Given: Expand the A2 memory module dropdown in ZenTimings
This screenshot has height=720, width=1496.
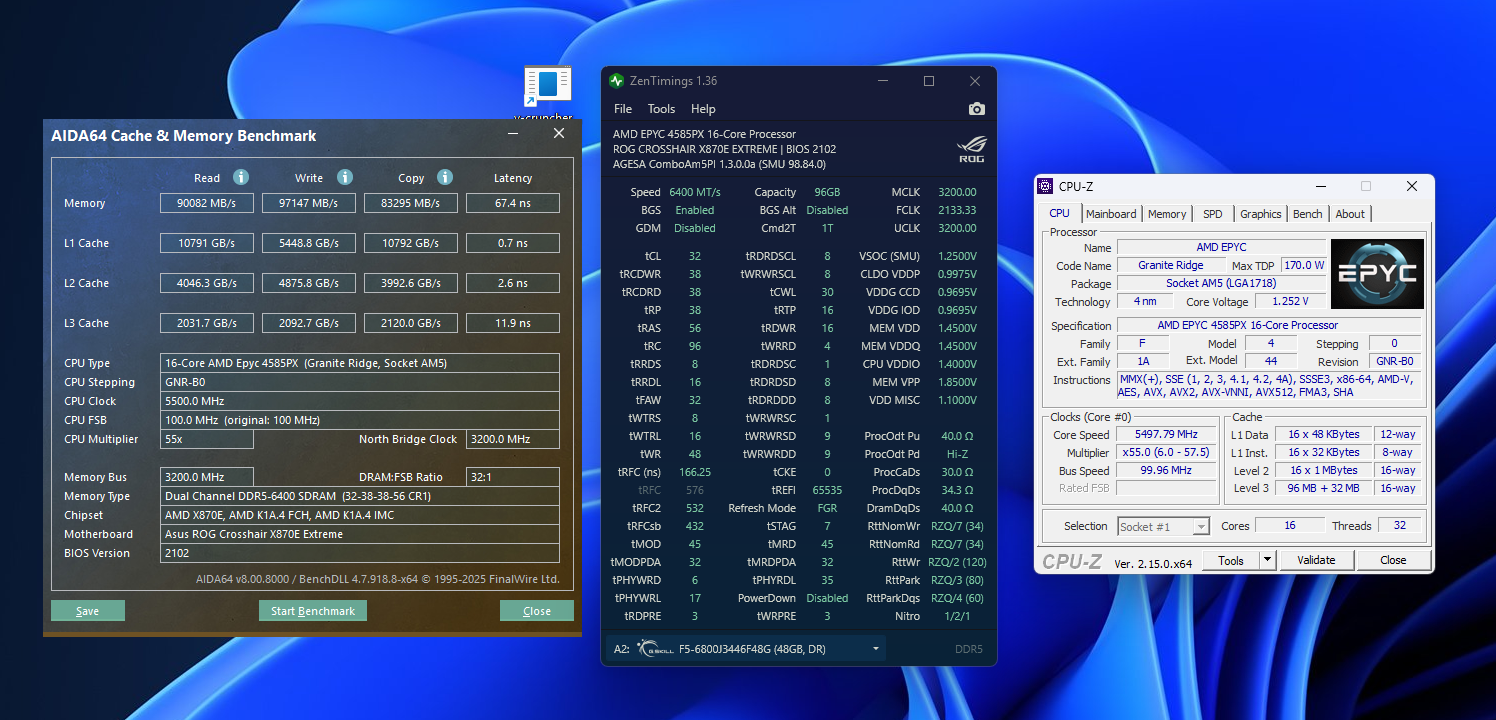Looking at the screenshot, I should tap(877, 649).
